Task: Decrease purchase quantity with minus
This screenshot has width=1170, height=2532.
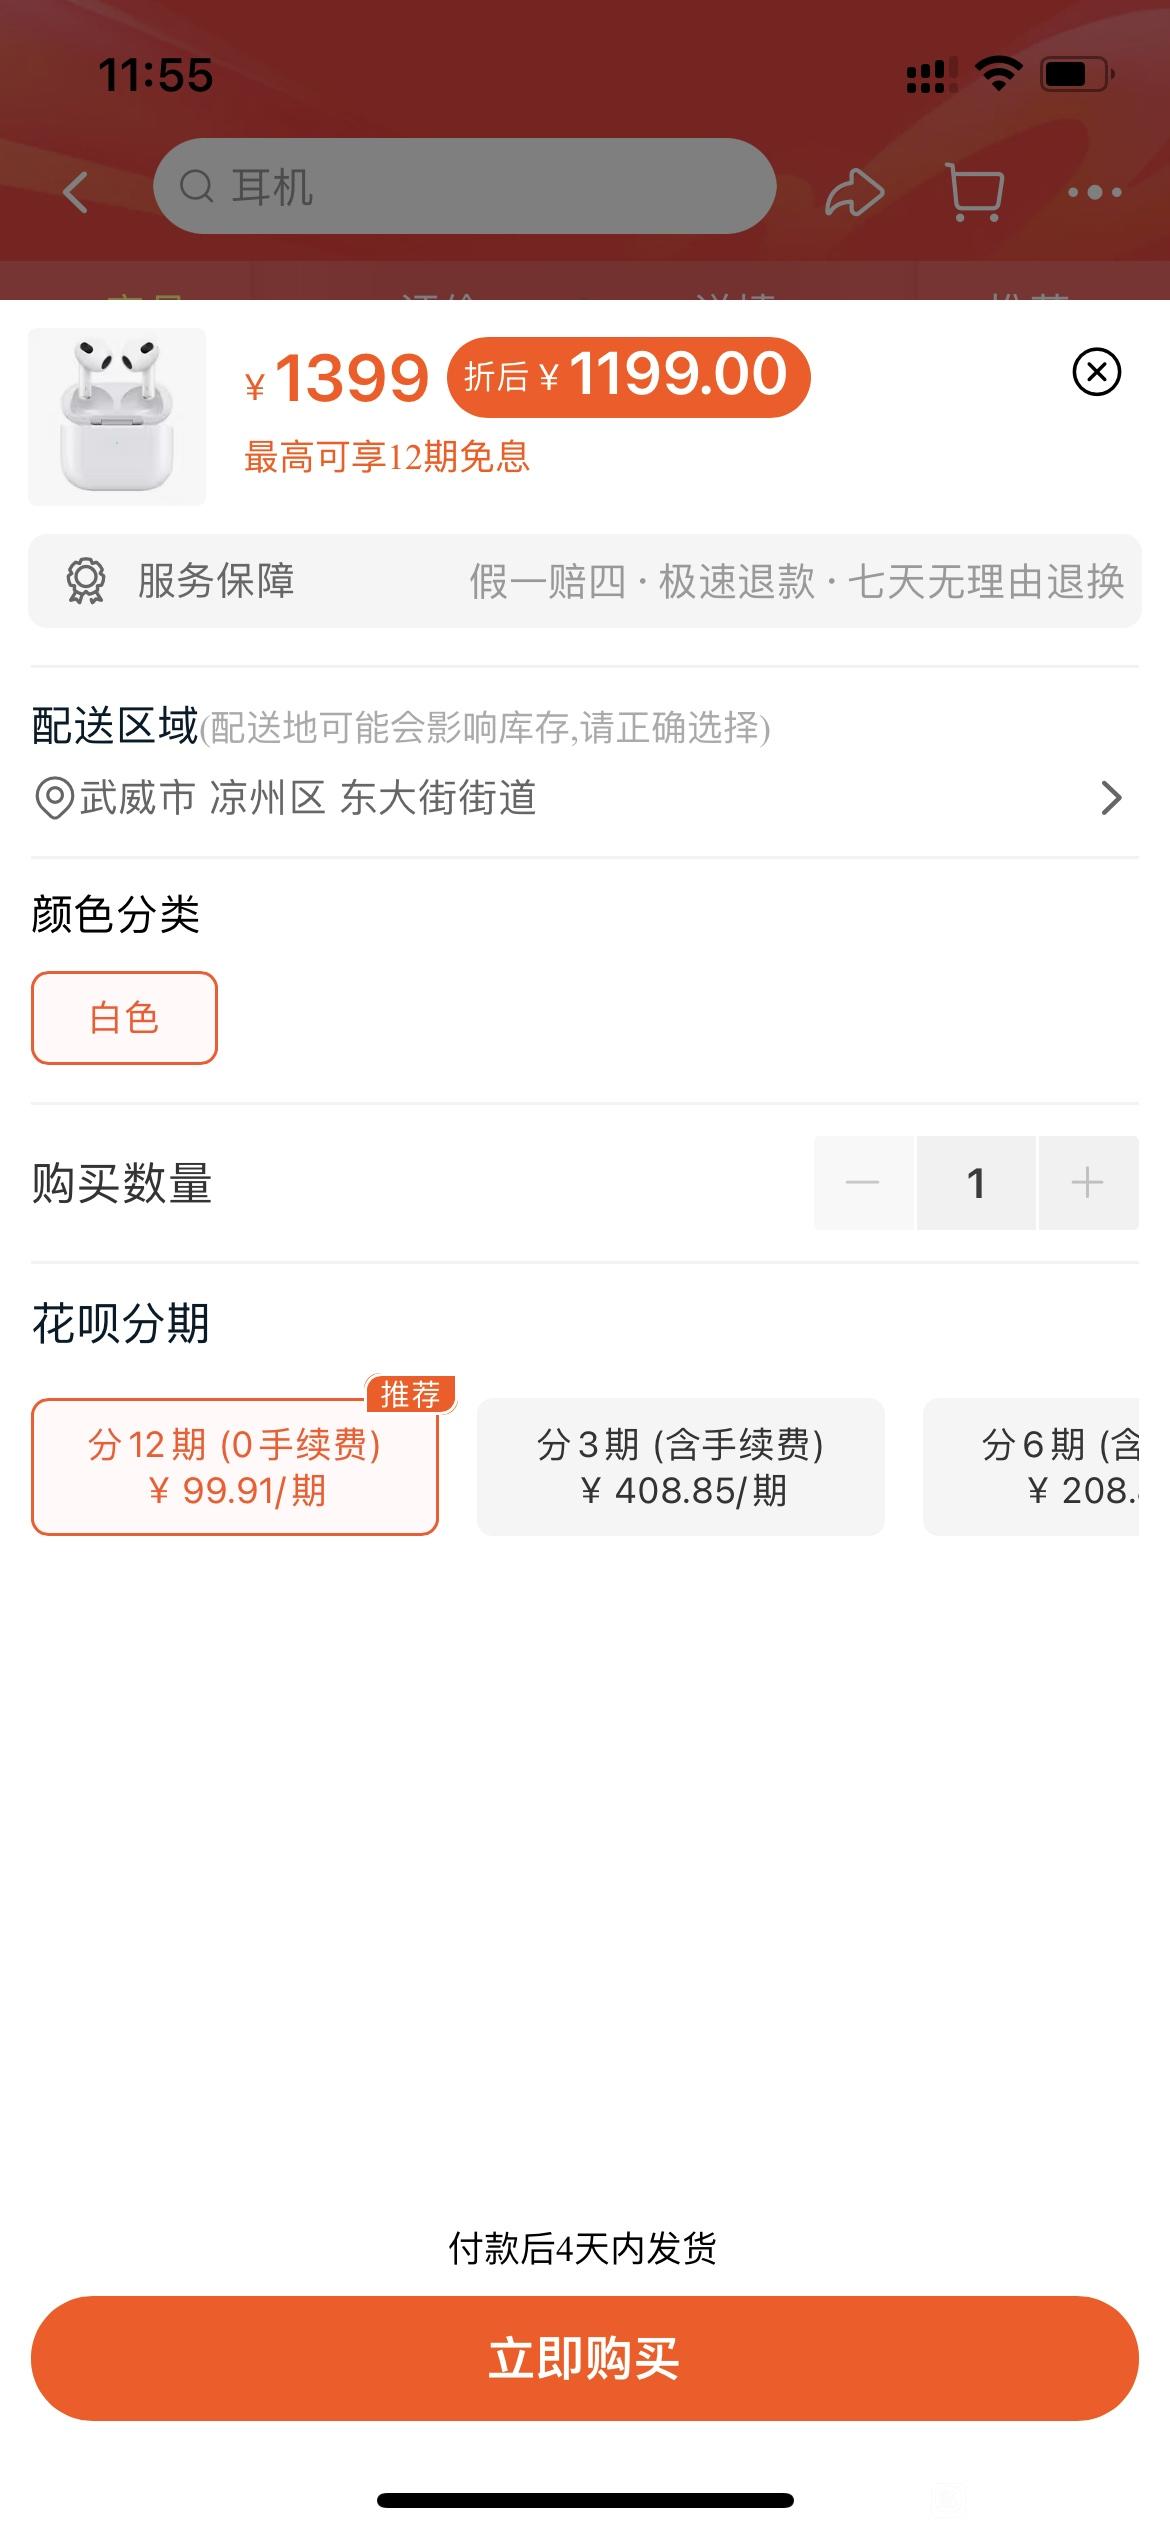Action: coord(863,1183)
